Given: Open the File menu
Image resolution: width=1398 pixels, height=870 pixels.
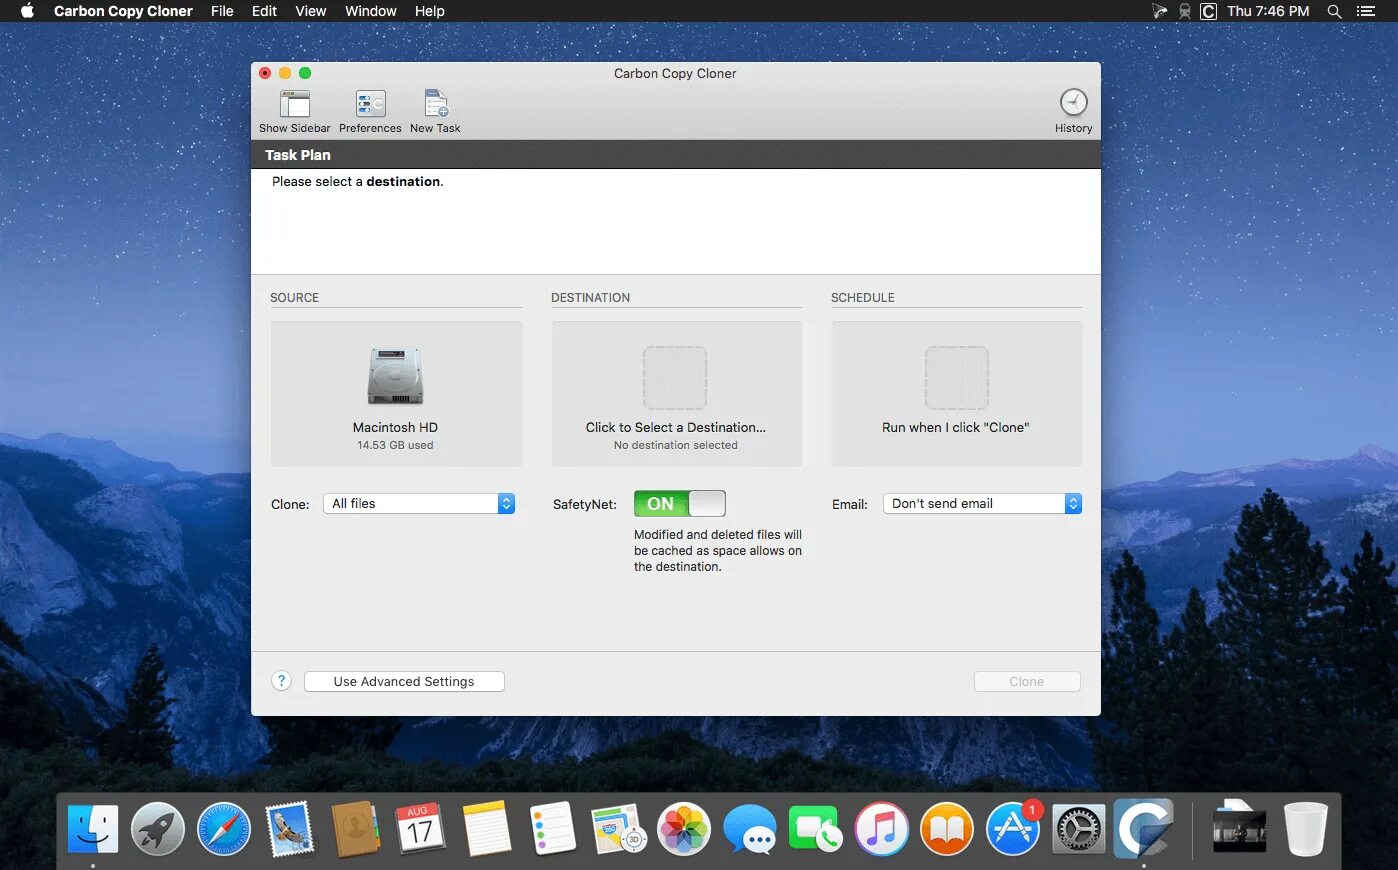Looking at the screenshot, I should 222,11.
